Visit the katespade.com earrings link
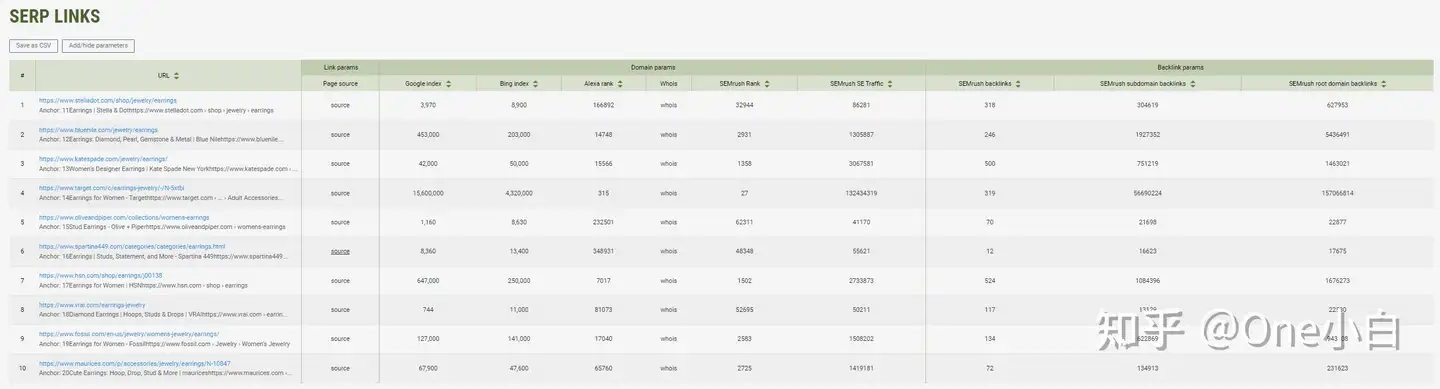 (103, 158)
